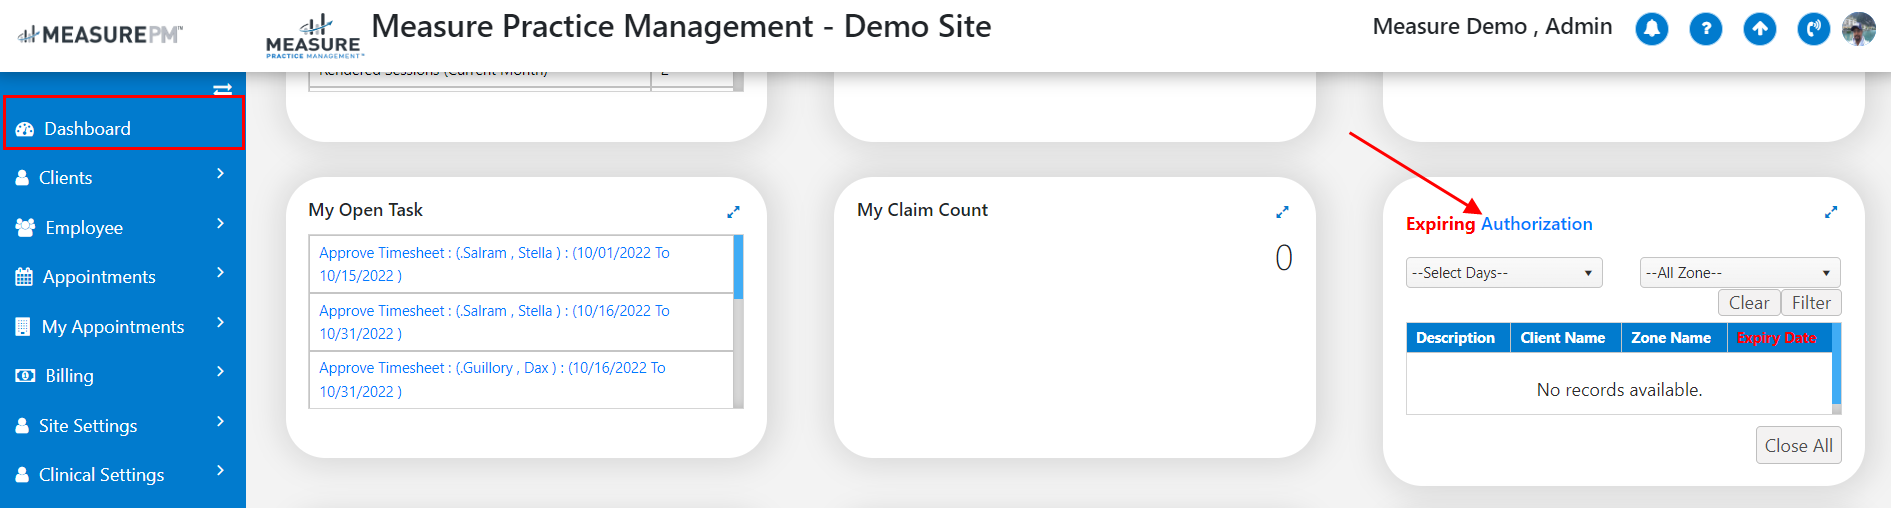Image resolution: width=1891 pixels, height=508 pixels.
Task: Click the MeasurePM logo at top left
Action: 100,35
